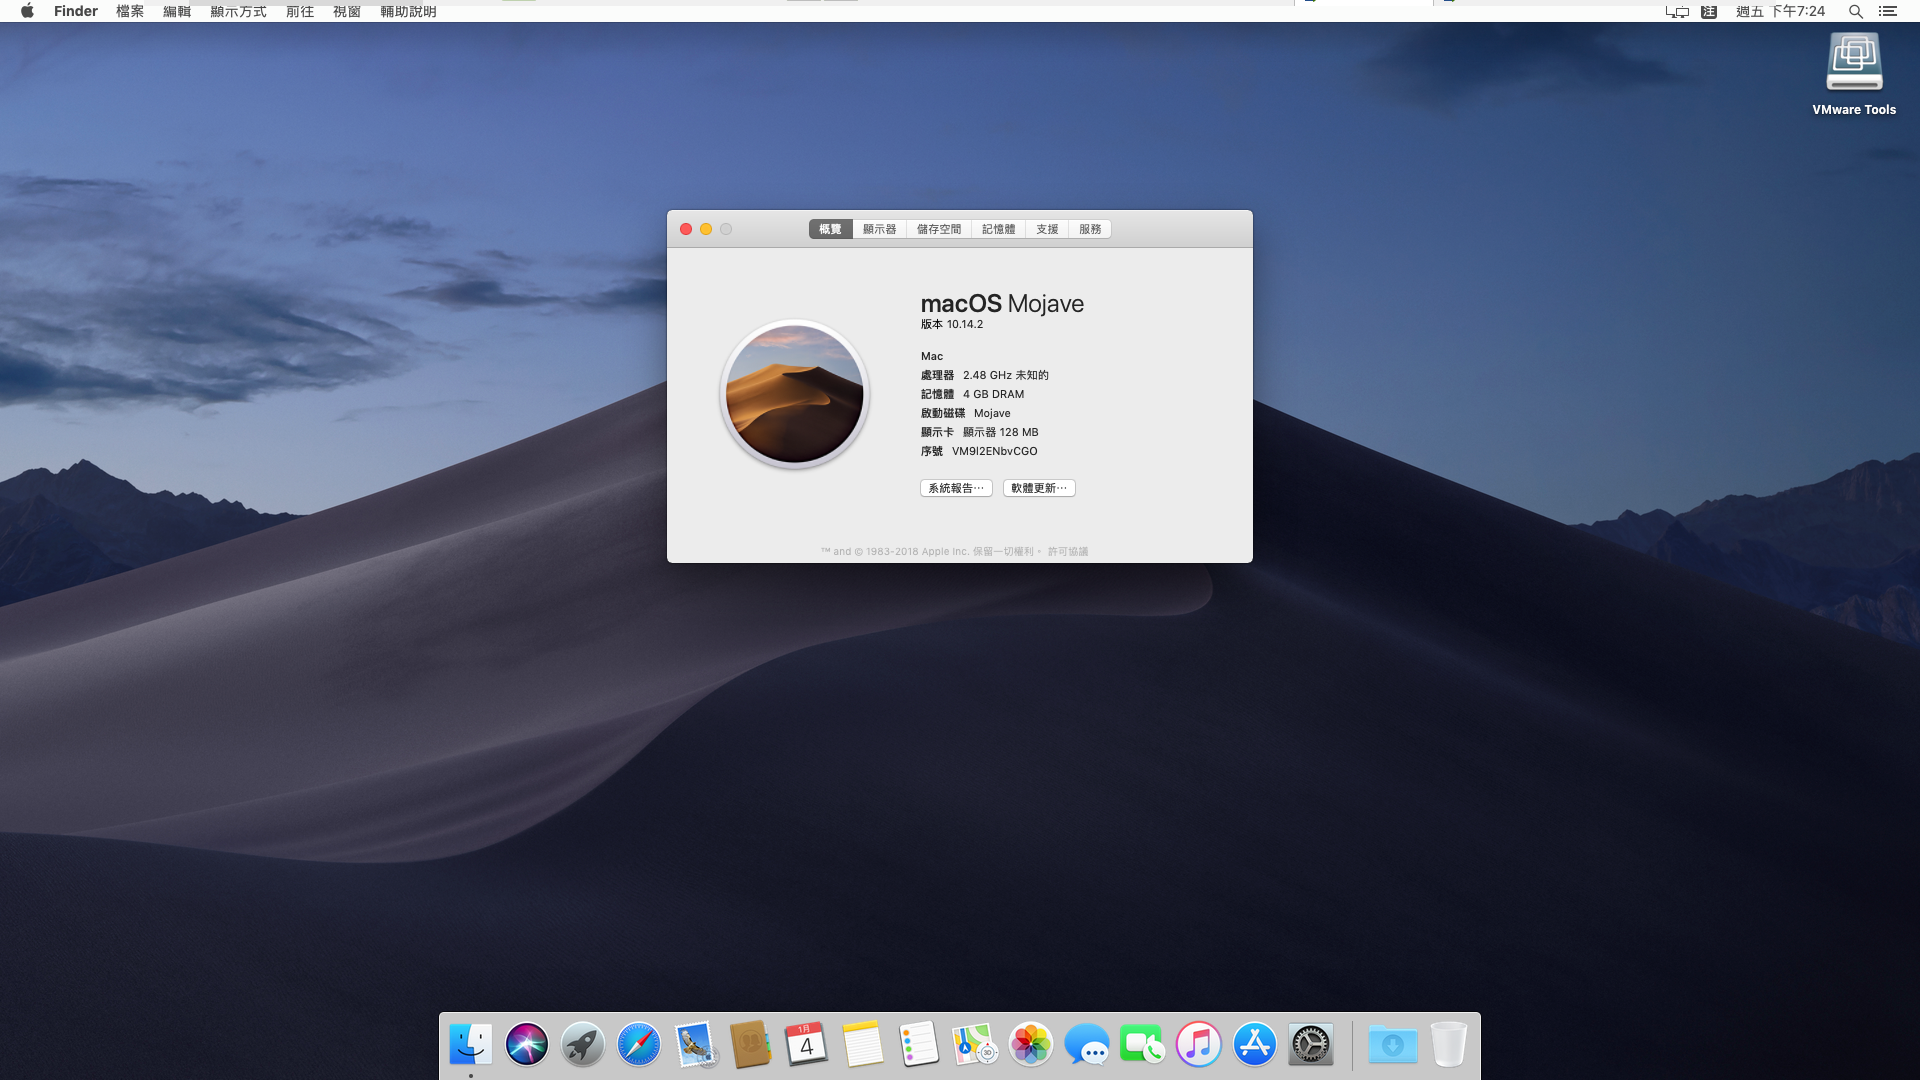Screen dimensions: 1920x1080
Task: Open Notification Center list icon
Action: click(1888, 11)
